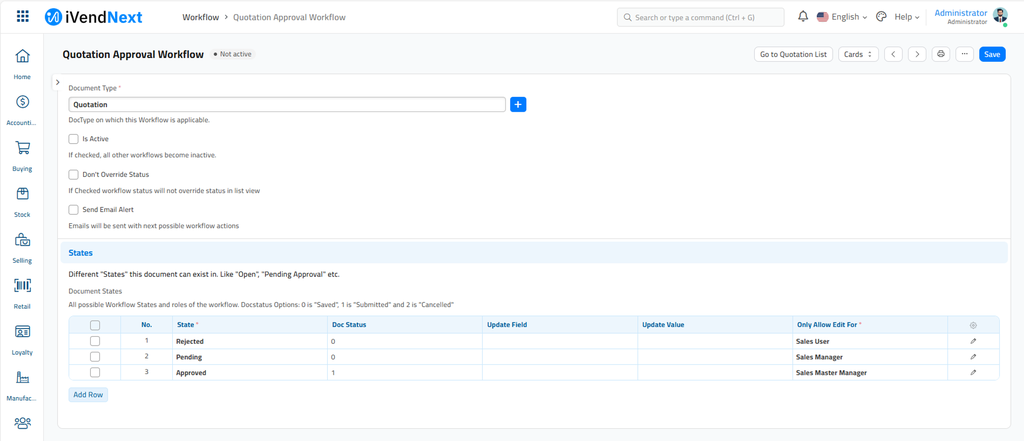Viewport: 1024px width, 441px height.
Task: Click the Rejected state cell
Action: pyautogui.click(x=249, y=341)
